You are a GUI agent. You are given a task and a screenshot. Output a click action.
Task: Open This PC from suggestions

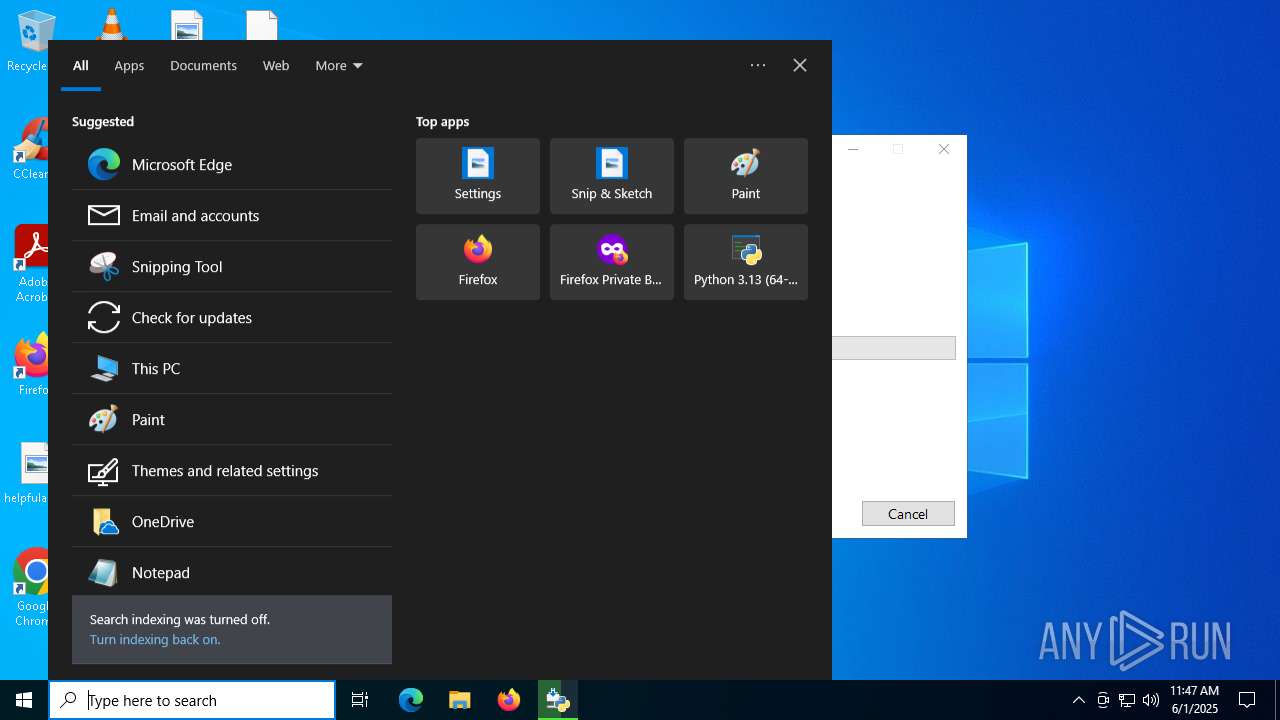click(x=231, y=369)
